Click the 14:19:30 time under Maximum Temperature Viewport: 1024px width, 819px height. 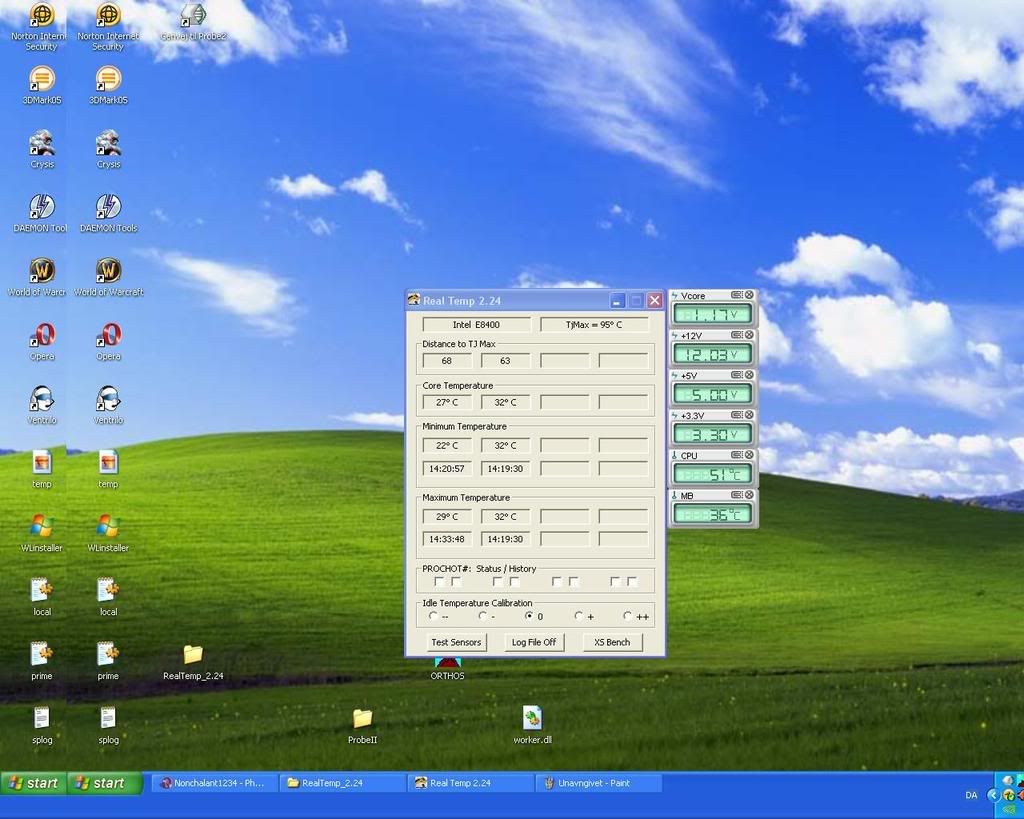click(x=505, y=539)
